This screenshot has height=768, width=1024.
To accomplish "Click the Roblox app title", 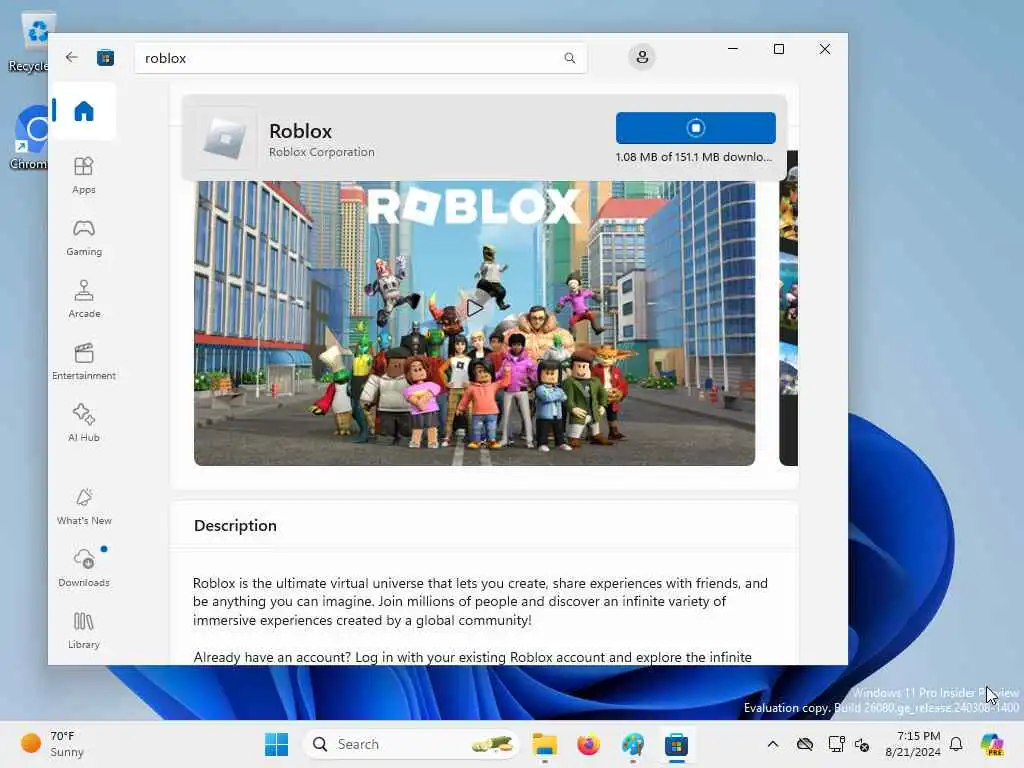I will (x=300, y=131).
